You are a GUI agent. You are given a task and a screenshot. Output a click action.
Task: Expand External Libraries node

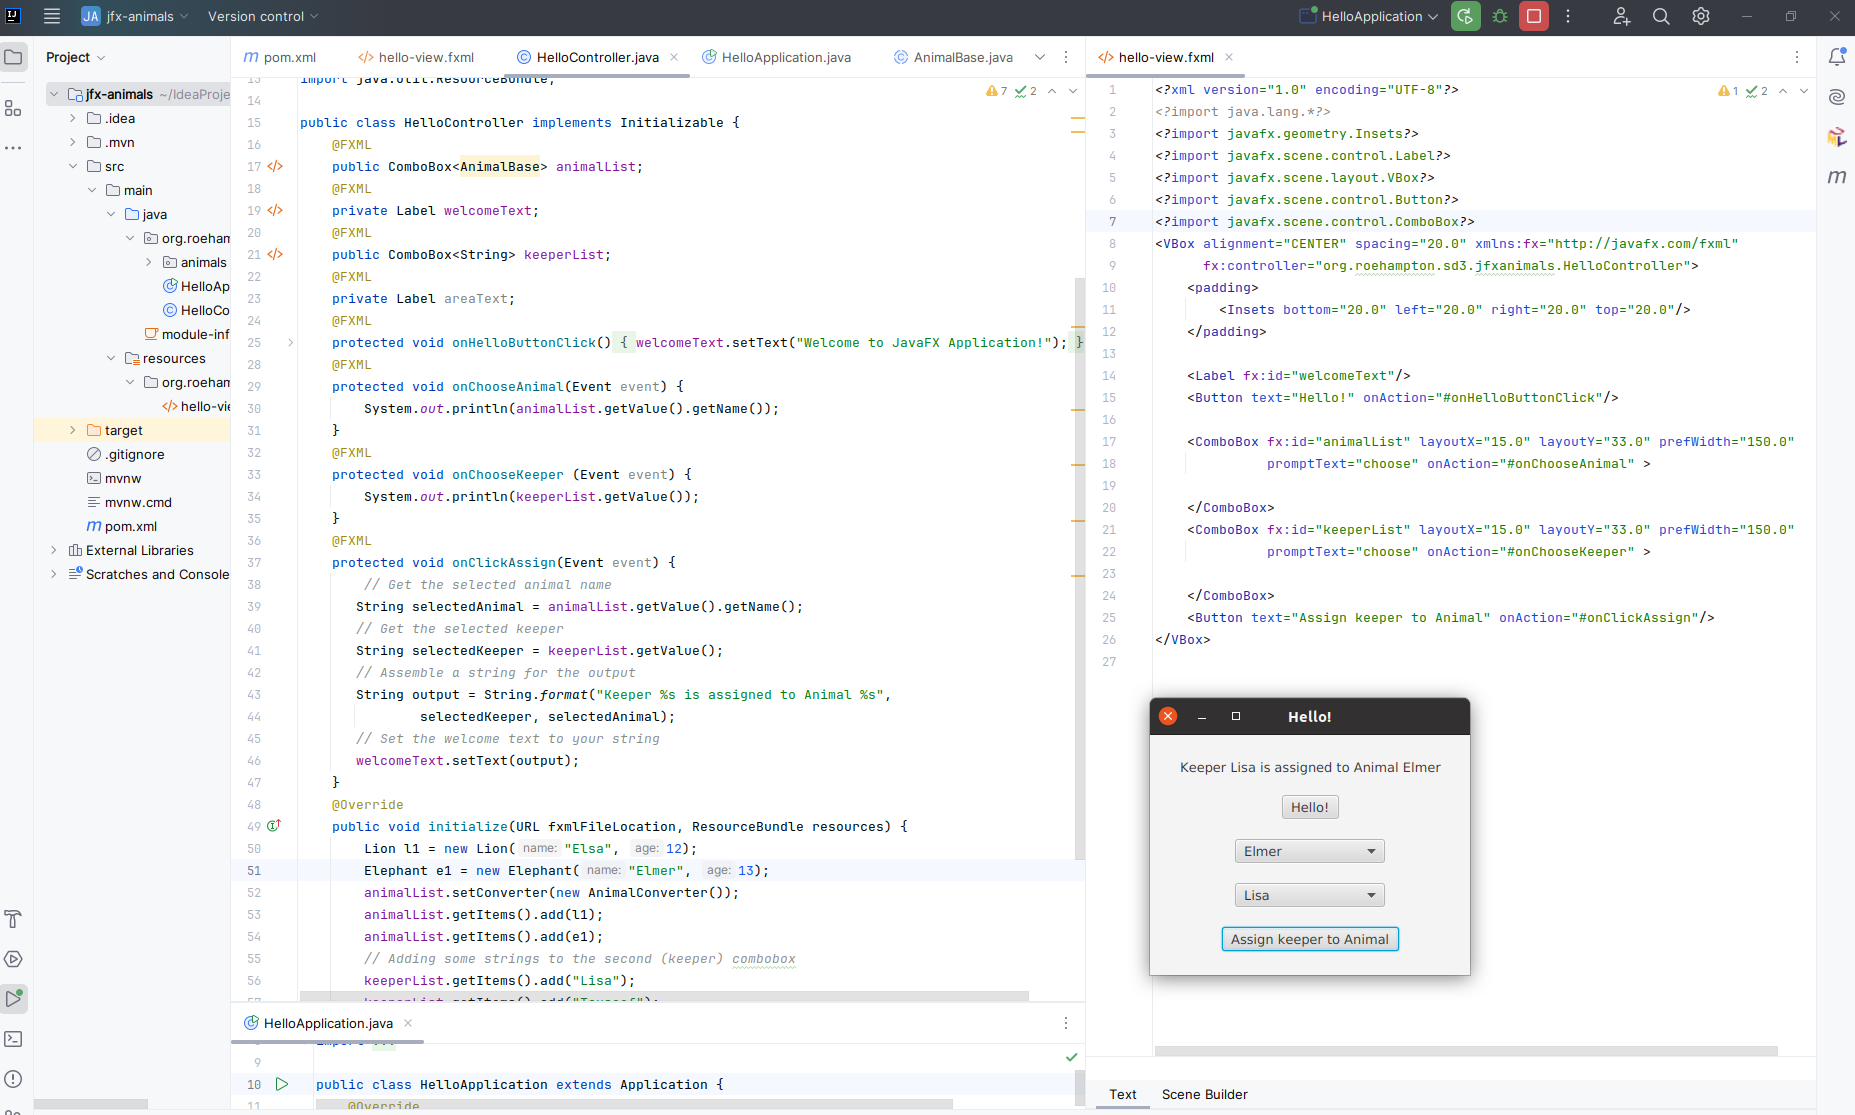[x=54, y=550]
